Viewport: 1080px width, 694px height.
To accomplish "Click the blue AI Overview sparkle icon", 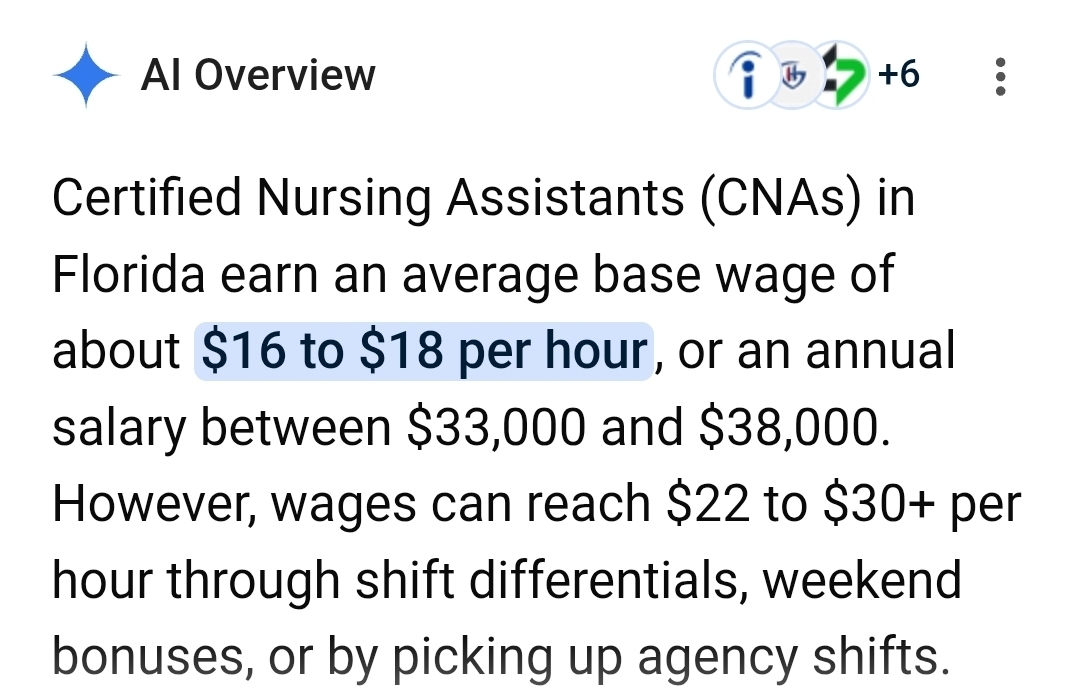I will 86,75.
